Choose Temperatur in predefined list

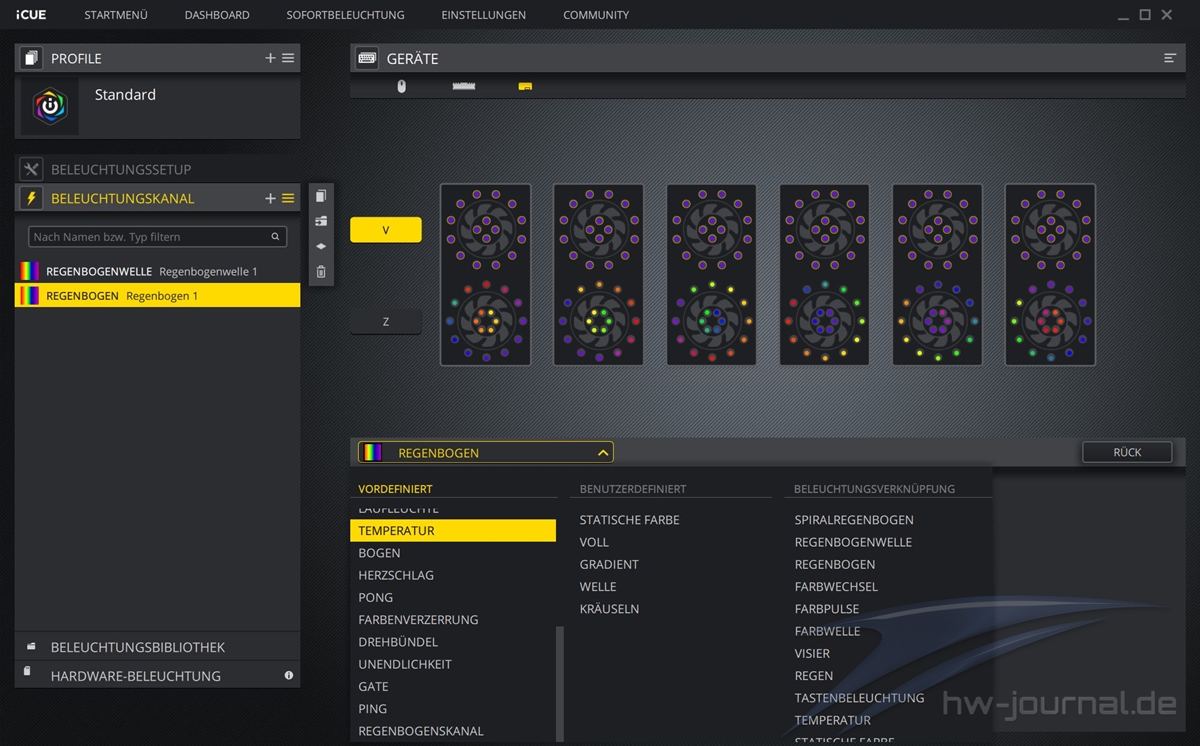click(x=453, y=531)
